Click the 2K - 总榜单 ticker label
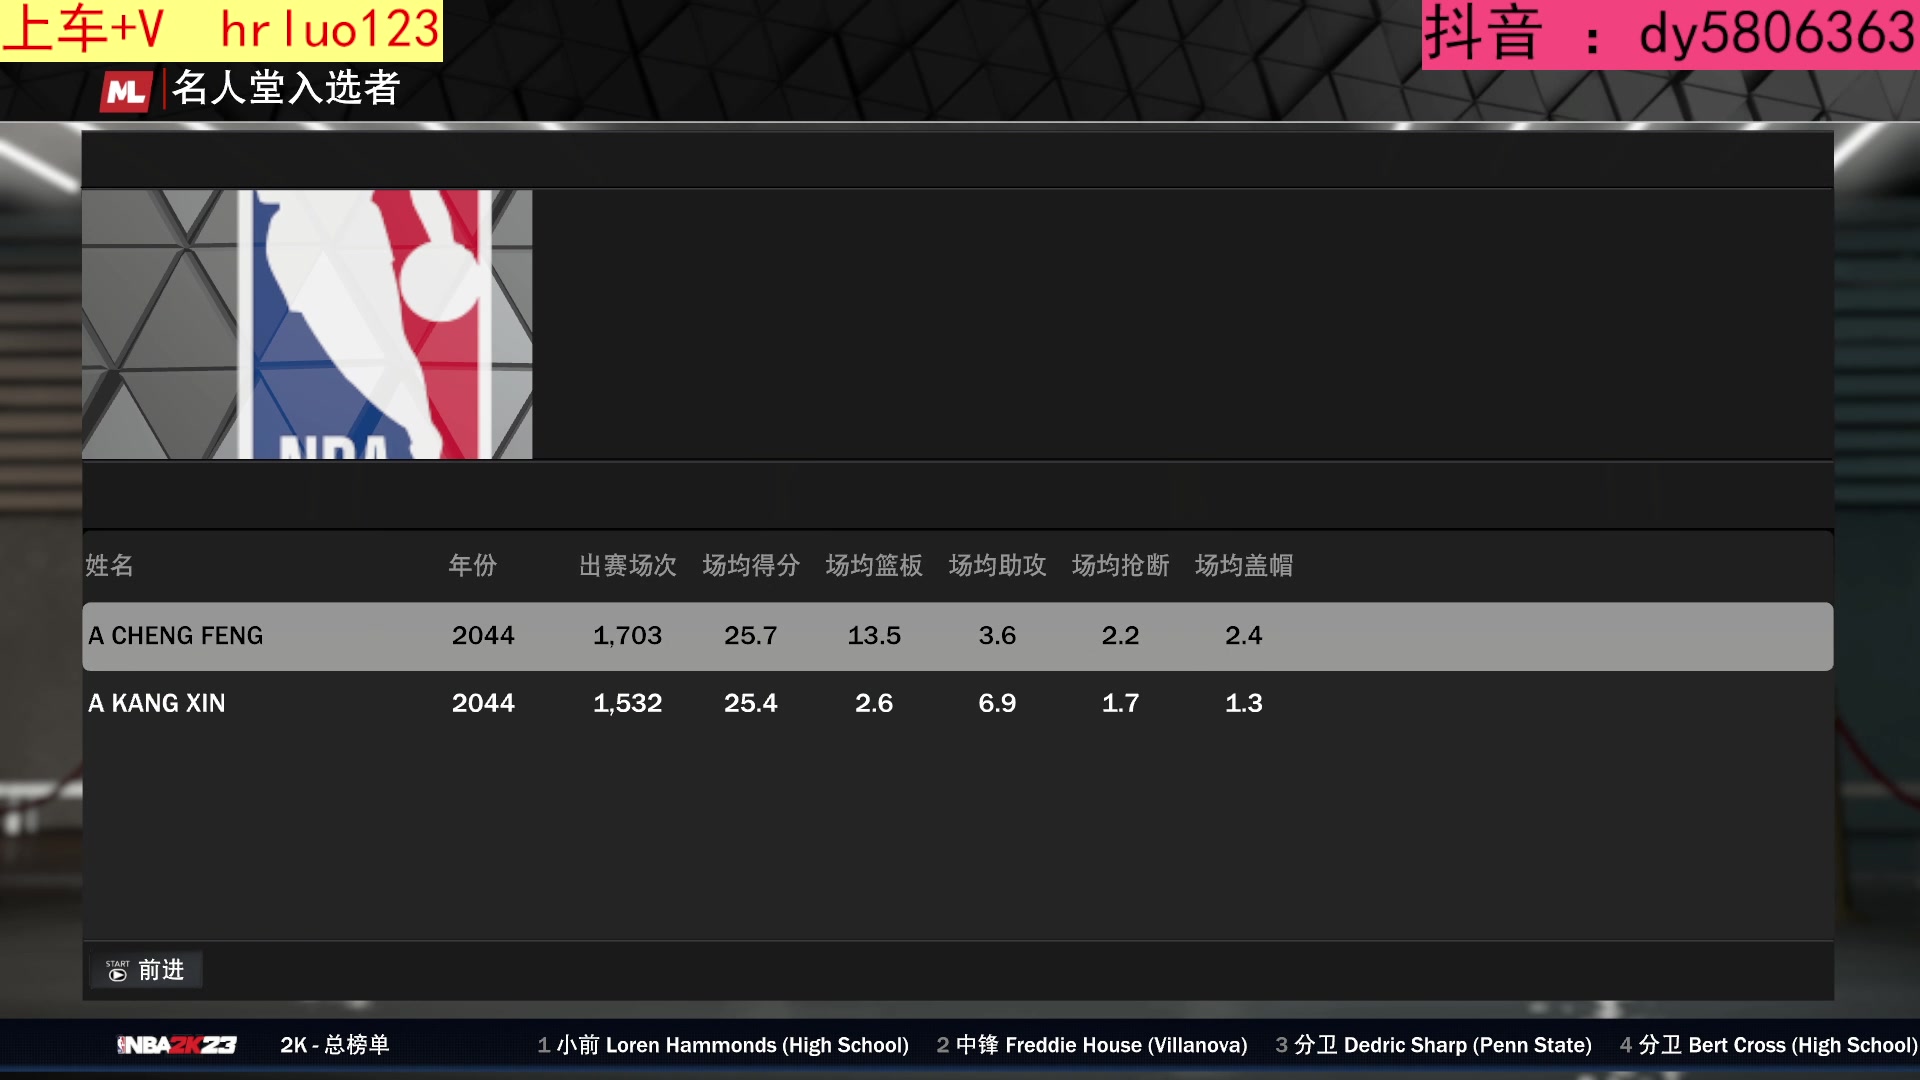Screen dimensions: 1920x1080 335,1045
